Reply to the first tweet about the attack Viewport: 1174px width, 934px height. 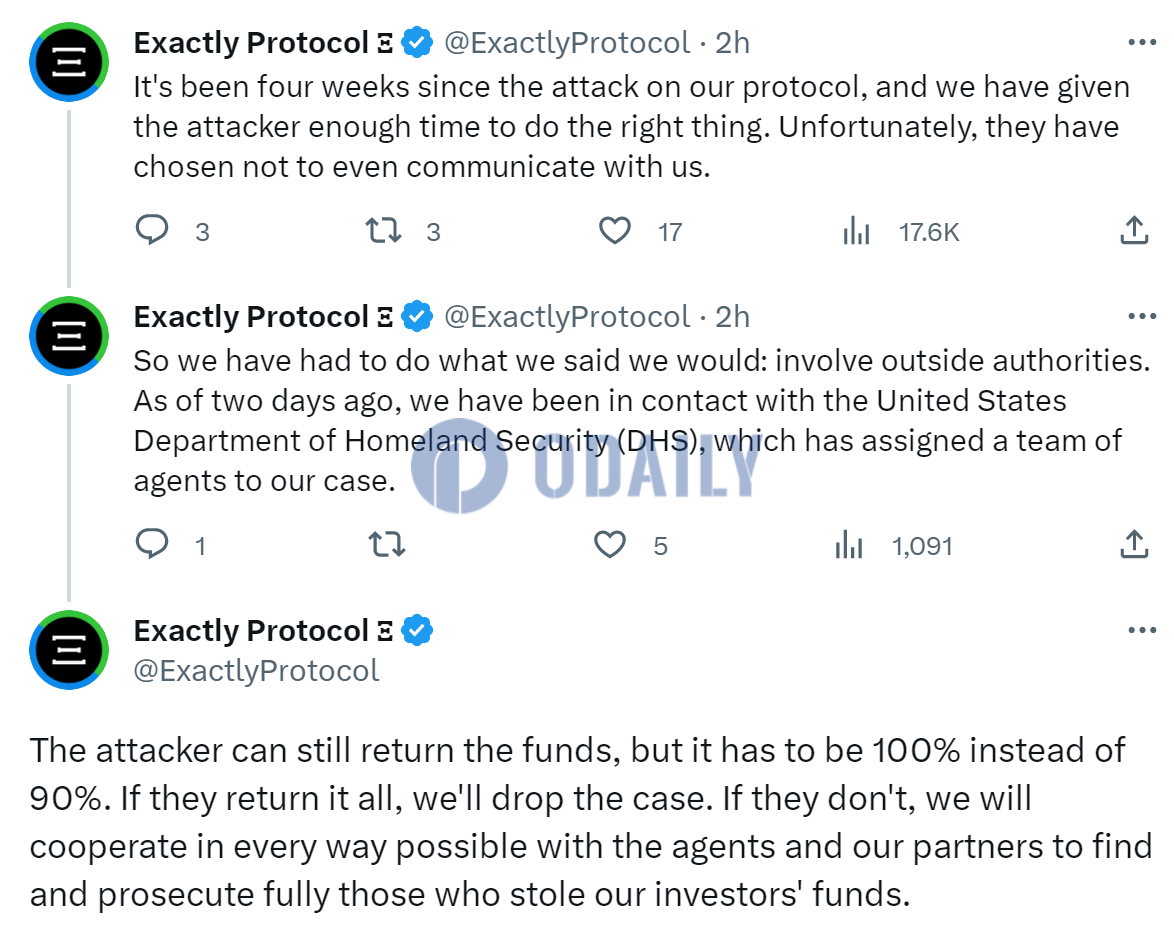[x=152, y=230]
